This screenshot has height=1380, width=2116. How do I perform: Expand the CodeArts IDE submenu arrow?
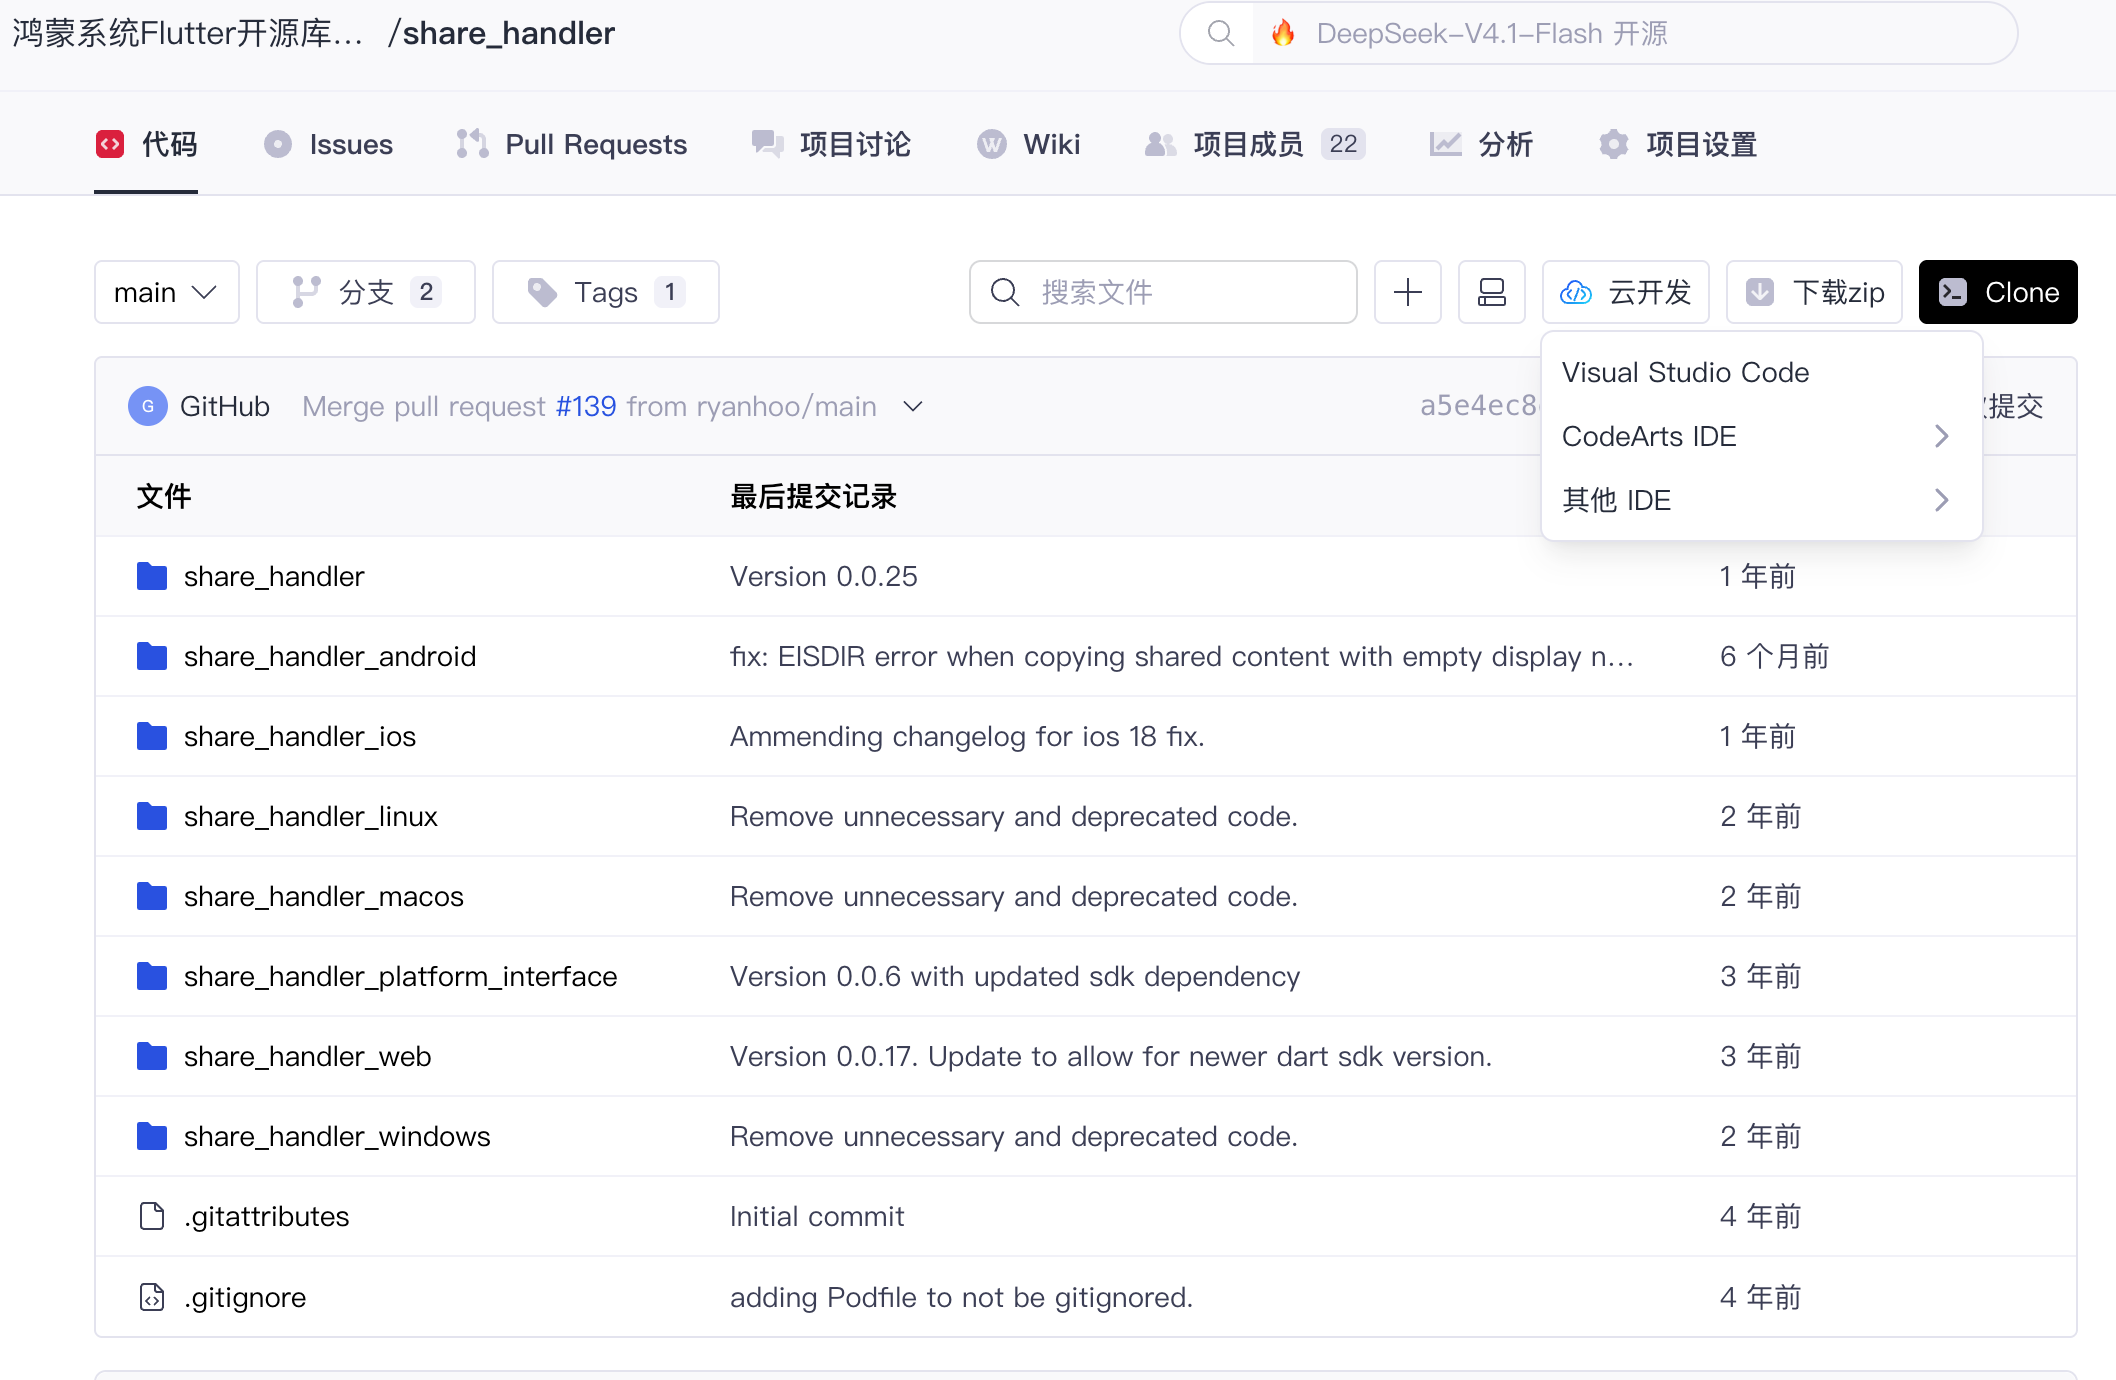tap(1941, 436)
